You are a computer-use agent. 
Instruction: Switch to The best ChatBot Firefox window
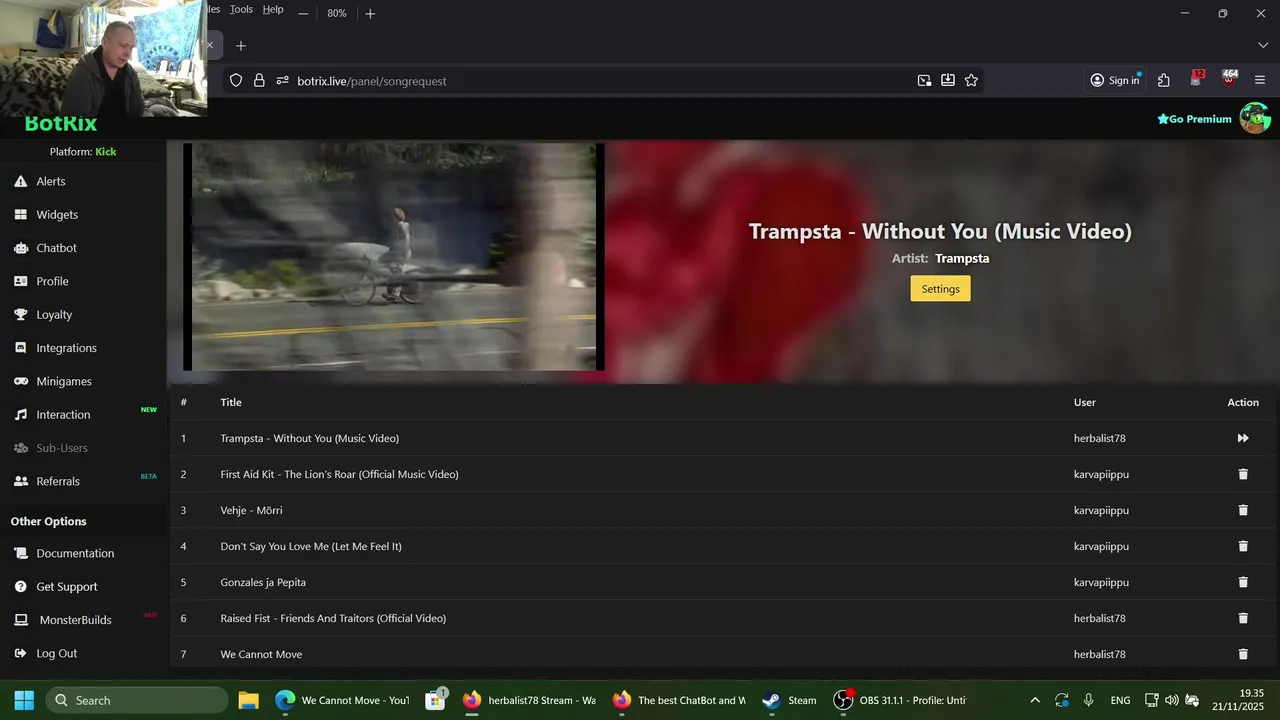[x=679, y=700]
